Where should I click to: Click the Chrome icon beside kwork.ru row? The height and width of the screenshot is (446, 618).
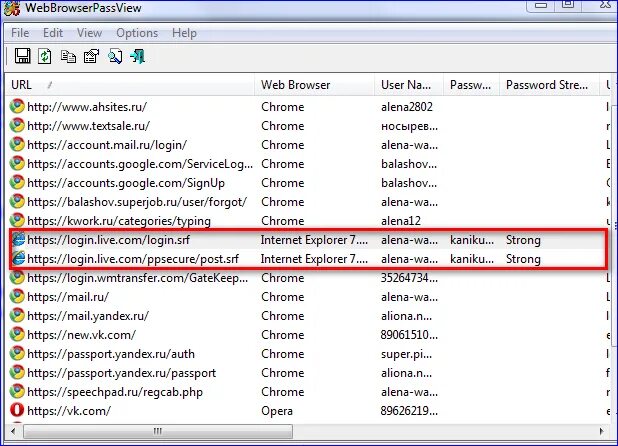tap(17, 220)
